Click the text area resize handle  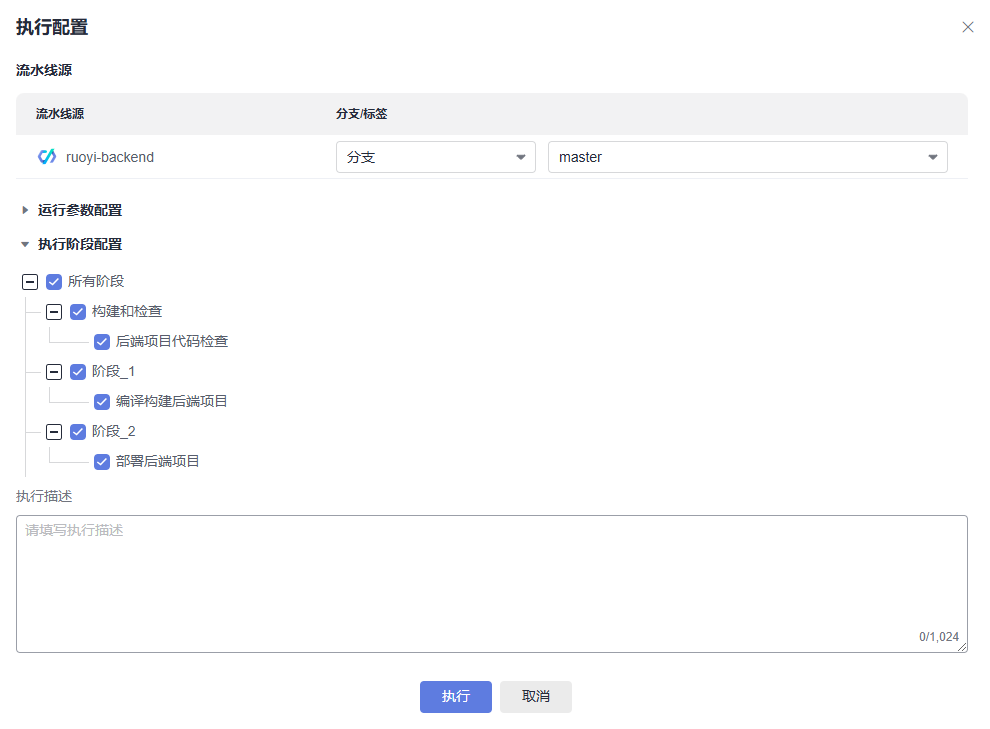tap(962, 647)
